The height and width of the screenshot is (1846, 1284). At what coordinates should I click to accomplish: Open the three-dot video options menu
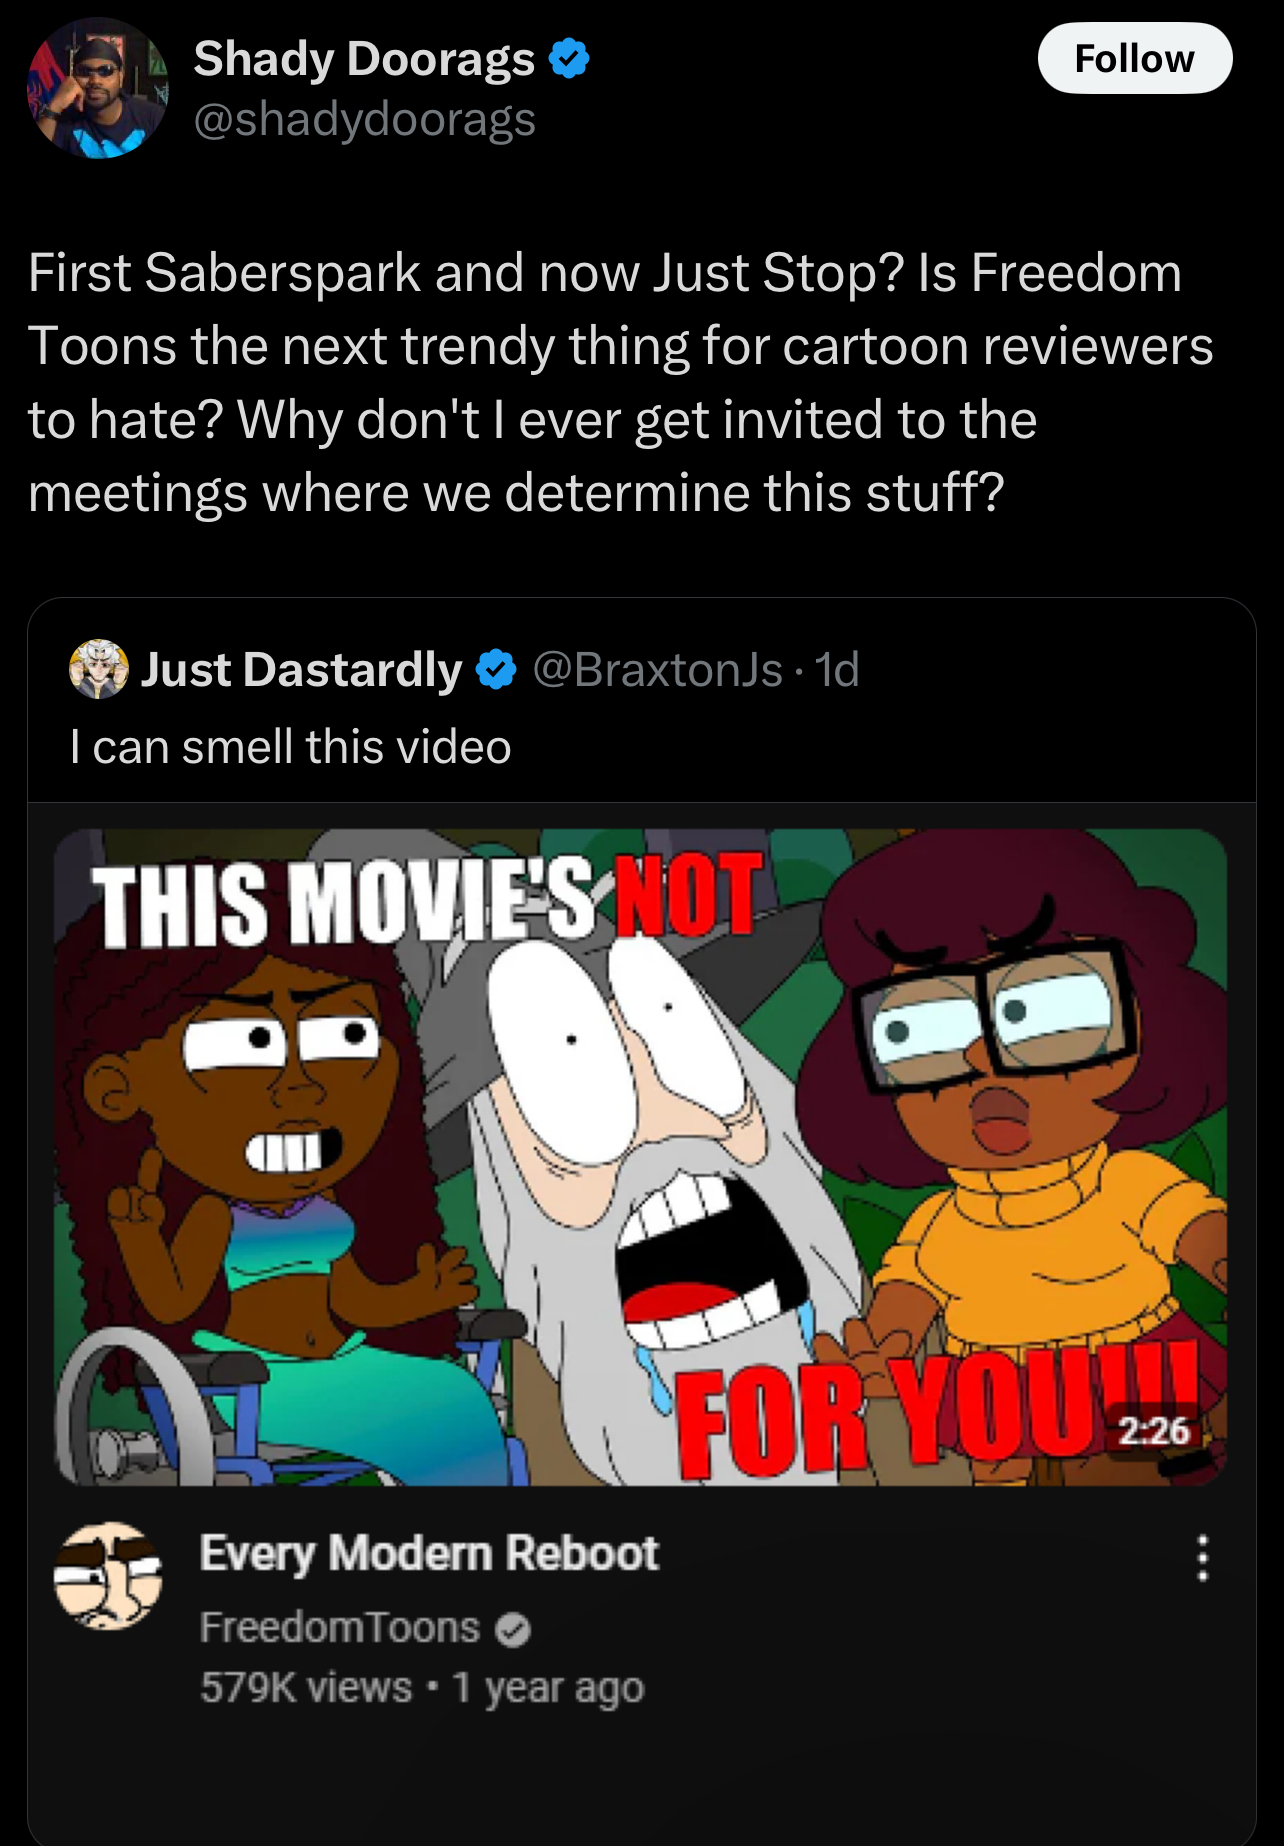click(x=1203, y=1558)
